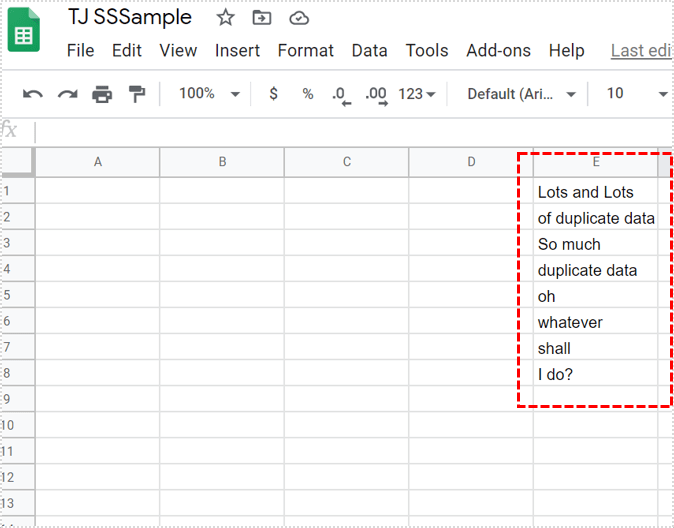Screen dimensions: 674x528
Task: Undo the last action
Action: pyautogui.click(x=33, y=94)
